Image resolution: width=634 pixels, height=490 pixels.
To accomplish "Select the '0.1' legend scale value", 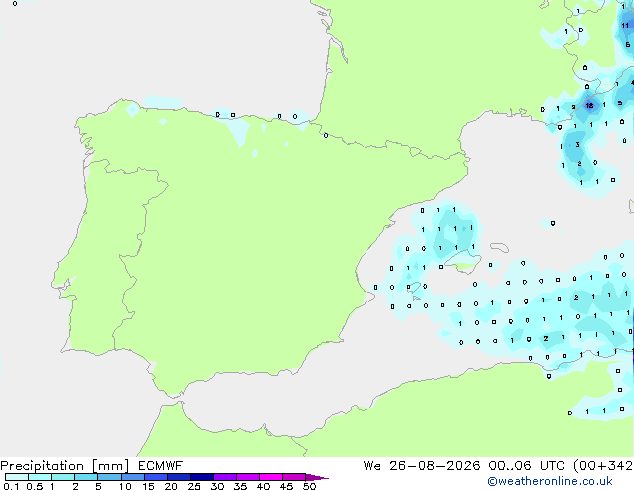I will click(x=11, y=486).
